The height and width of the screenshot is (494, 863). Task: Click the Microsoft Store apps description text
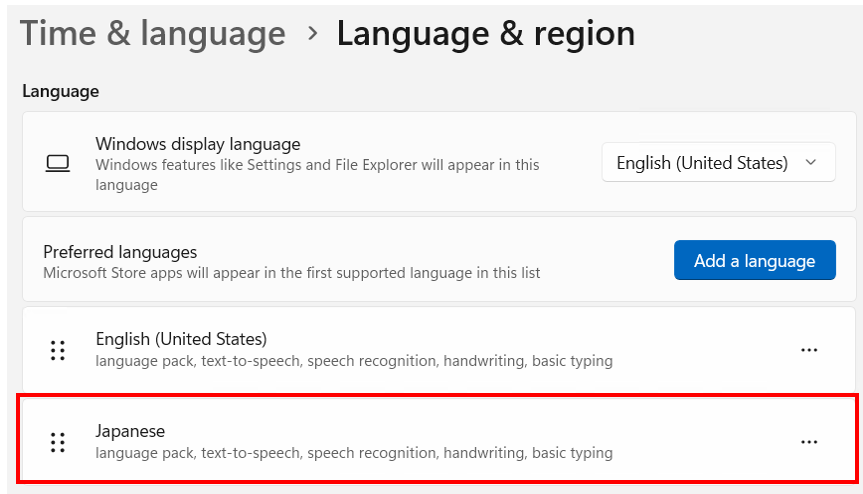292,272
